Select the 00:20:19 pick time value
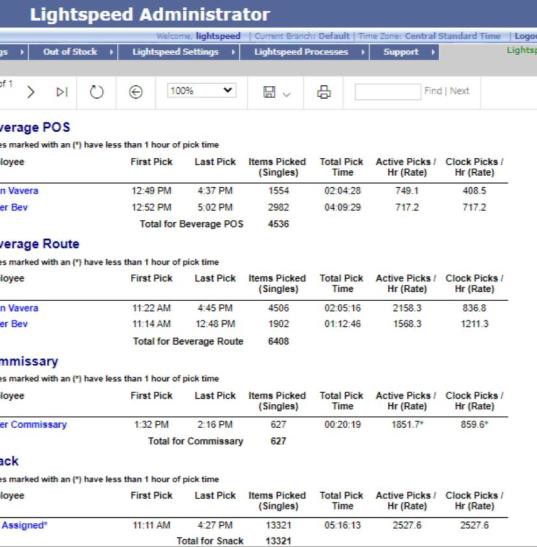This screenshot has width=537, height=547. [x=343, y=425]
